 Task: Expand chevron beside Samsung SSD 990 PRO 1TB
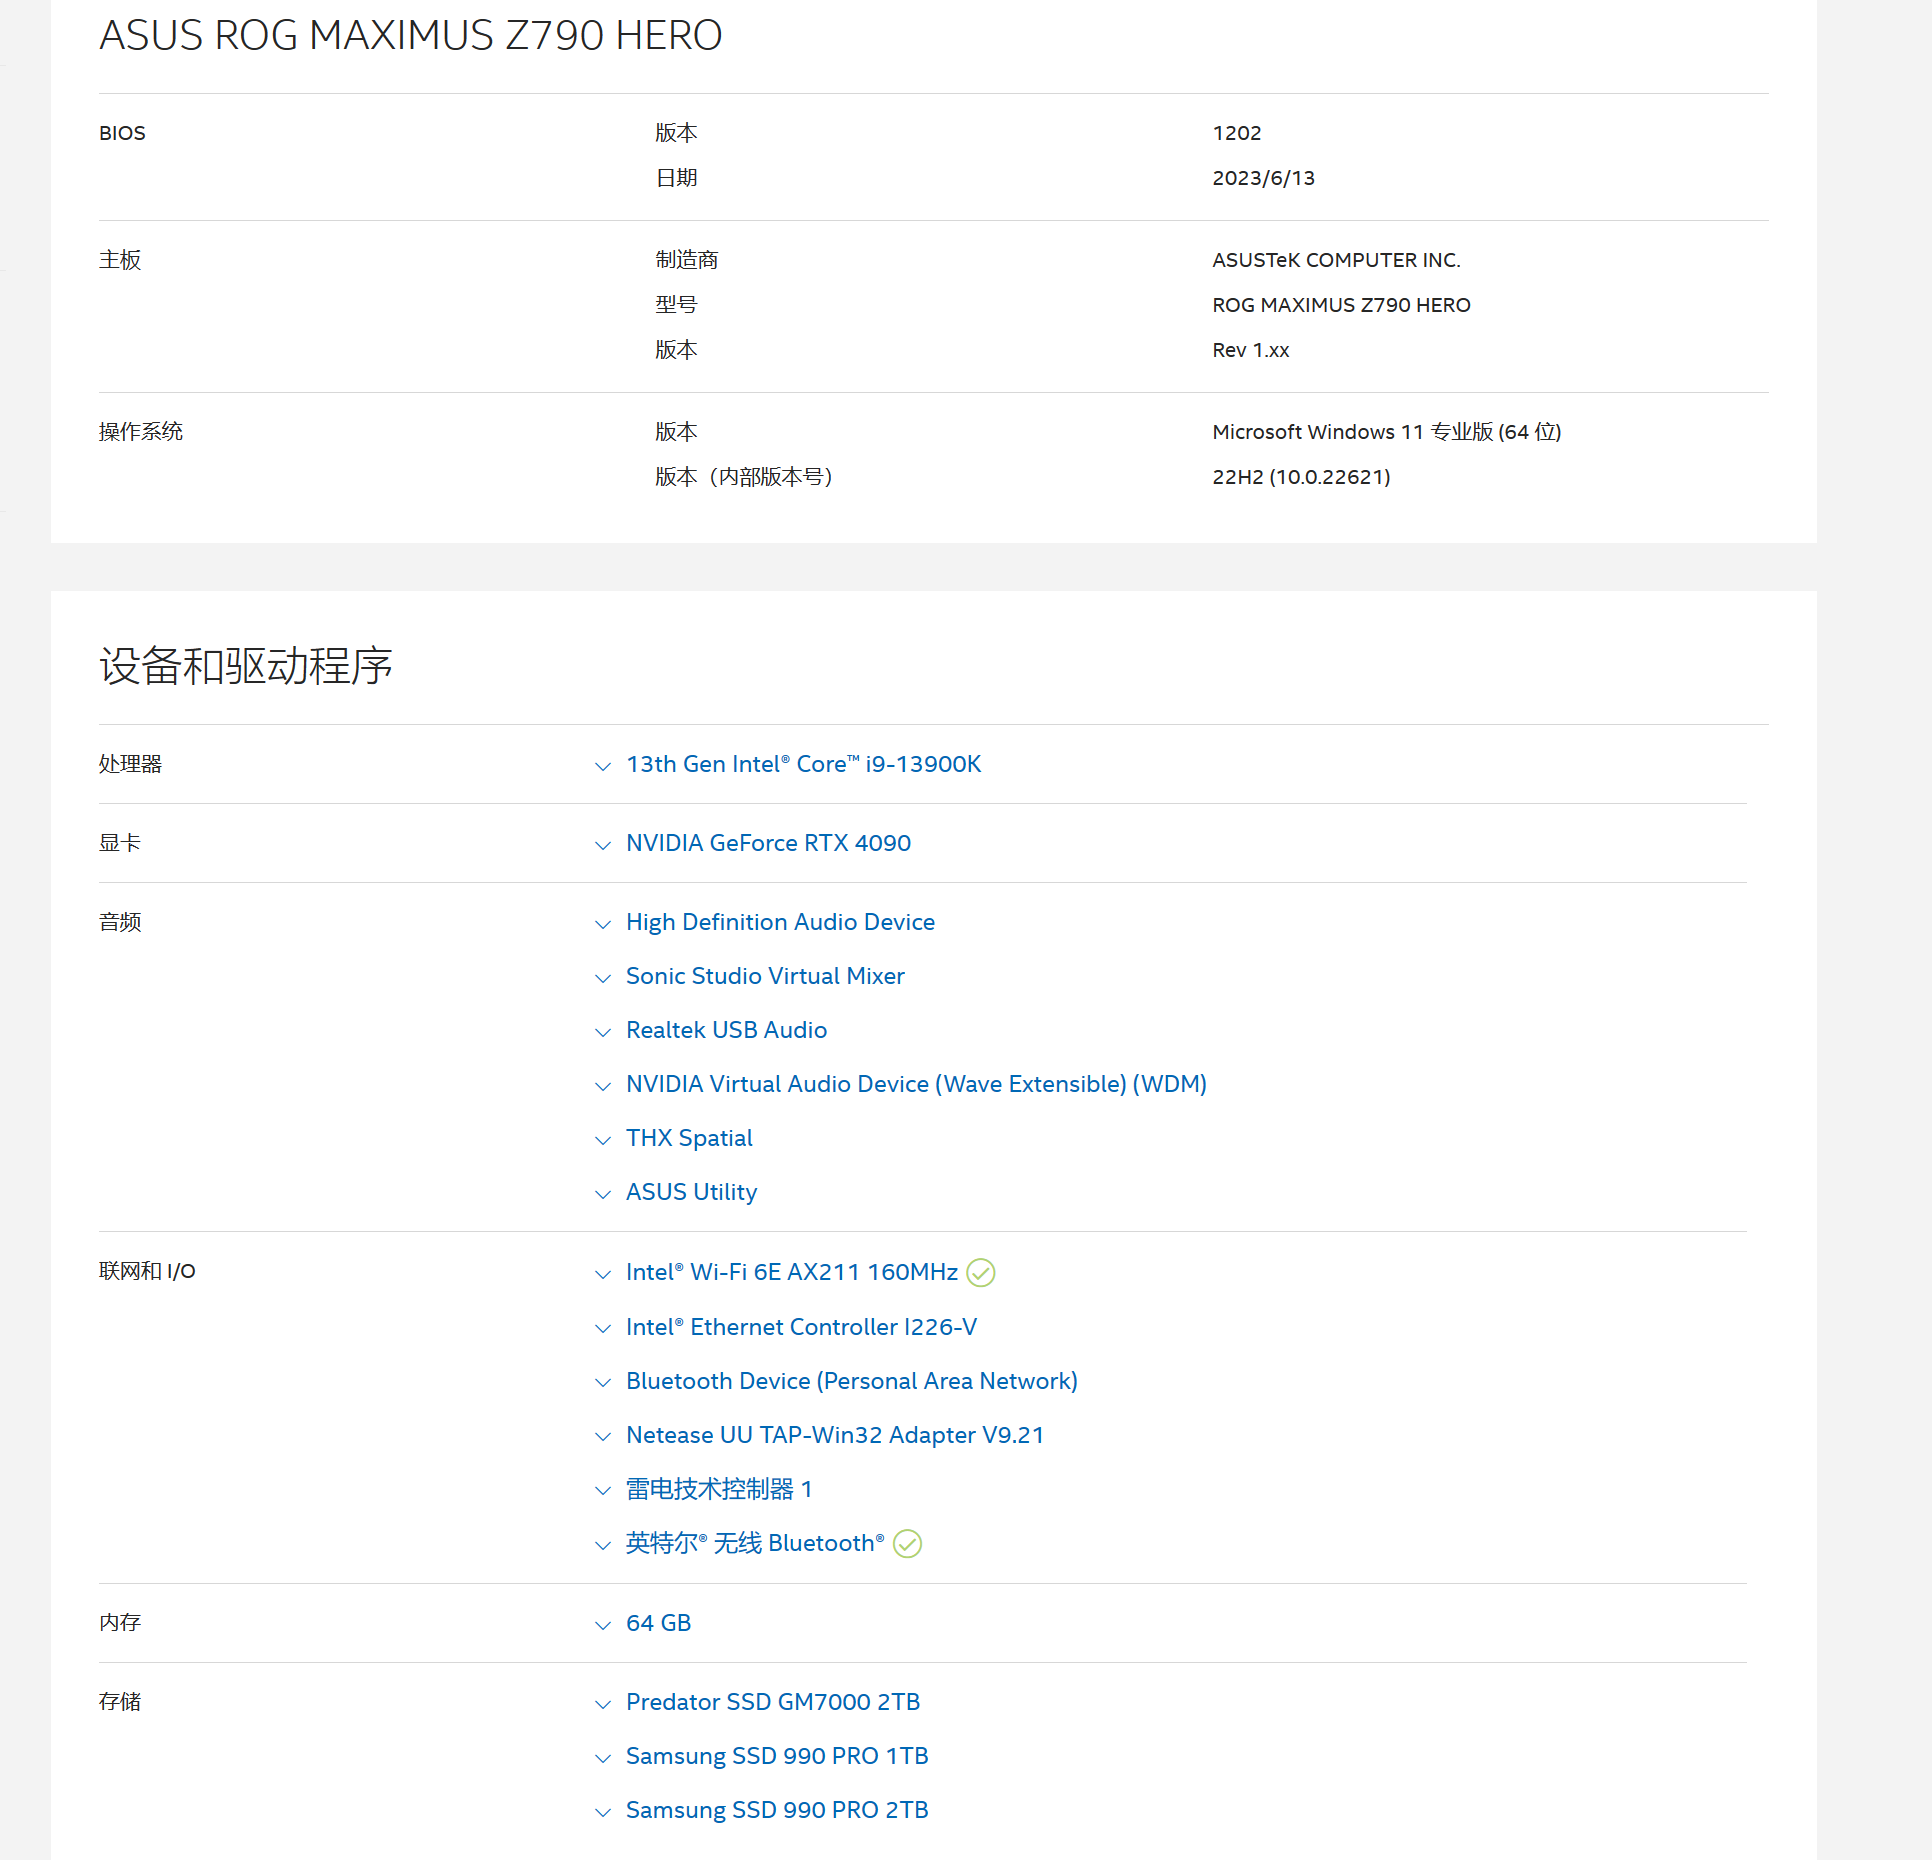point(602,1759)
